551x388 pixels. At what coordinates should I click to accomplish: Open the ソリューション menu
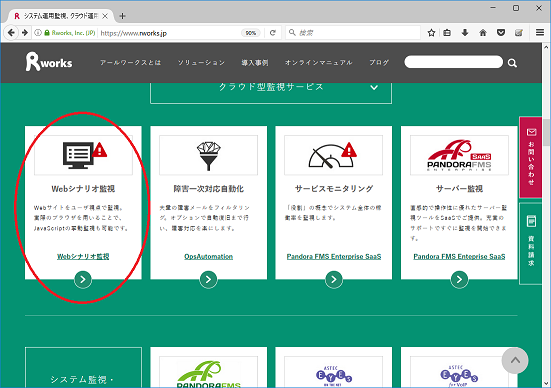(x=201, y=63)
